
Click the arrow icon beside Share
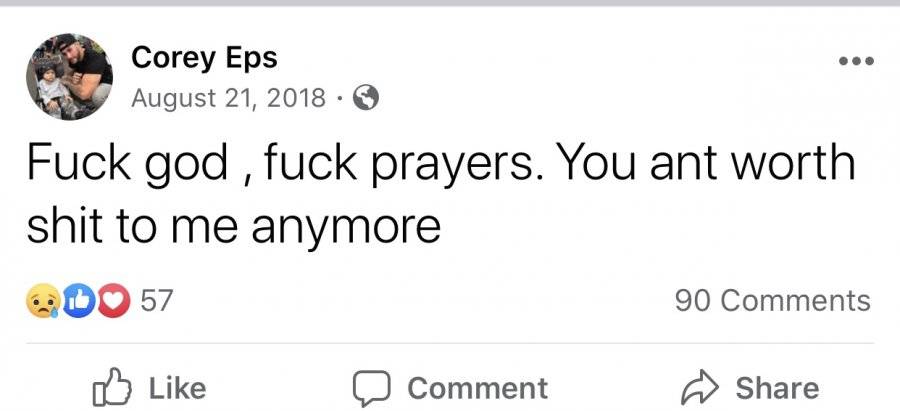[699, 387]
